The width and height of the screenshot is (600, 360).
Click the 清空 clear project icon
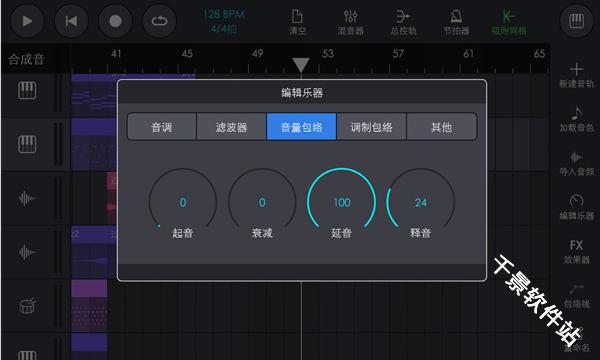coord(297,22)
